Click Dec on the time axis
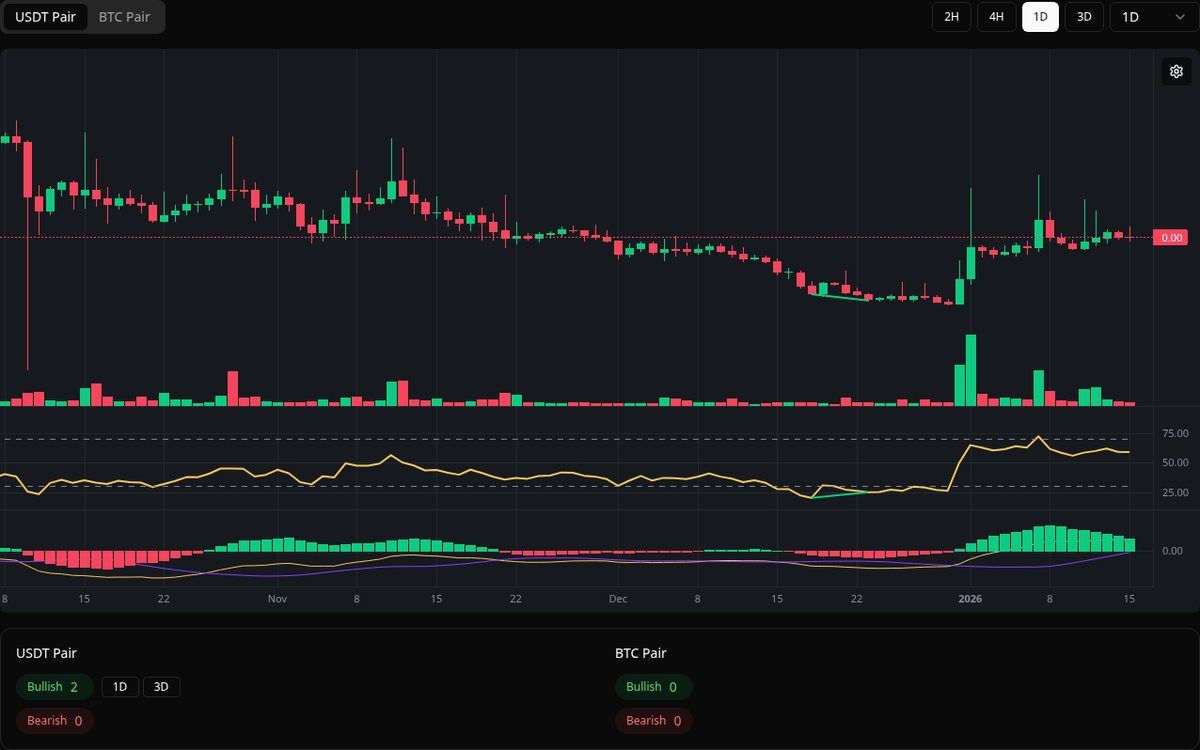The image size is (1200, 750). 617,598
